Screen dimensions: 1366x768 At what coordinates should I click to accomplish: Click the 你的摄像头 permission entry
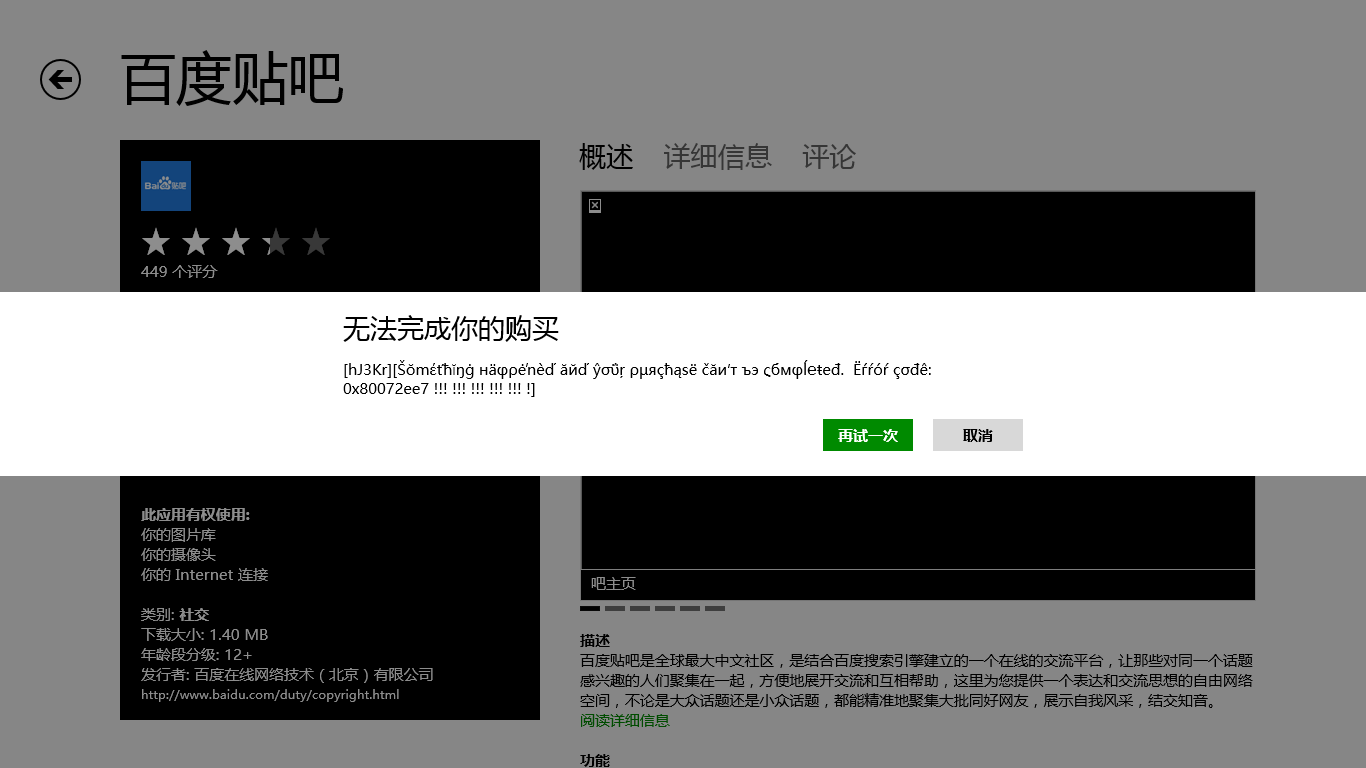(x=178, y=555)
